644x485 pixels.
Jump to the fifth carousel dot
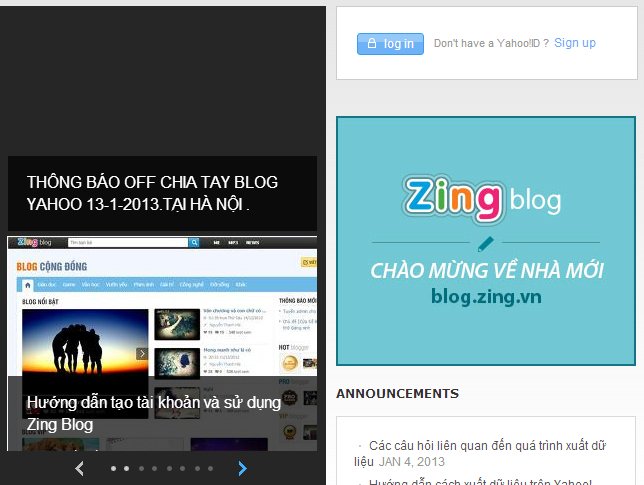[168, 468]
